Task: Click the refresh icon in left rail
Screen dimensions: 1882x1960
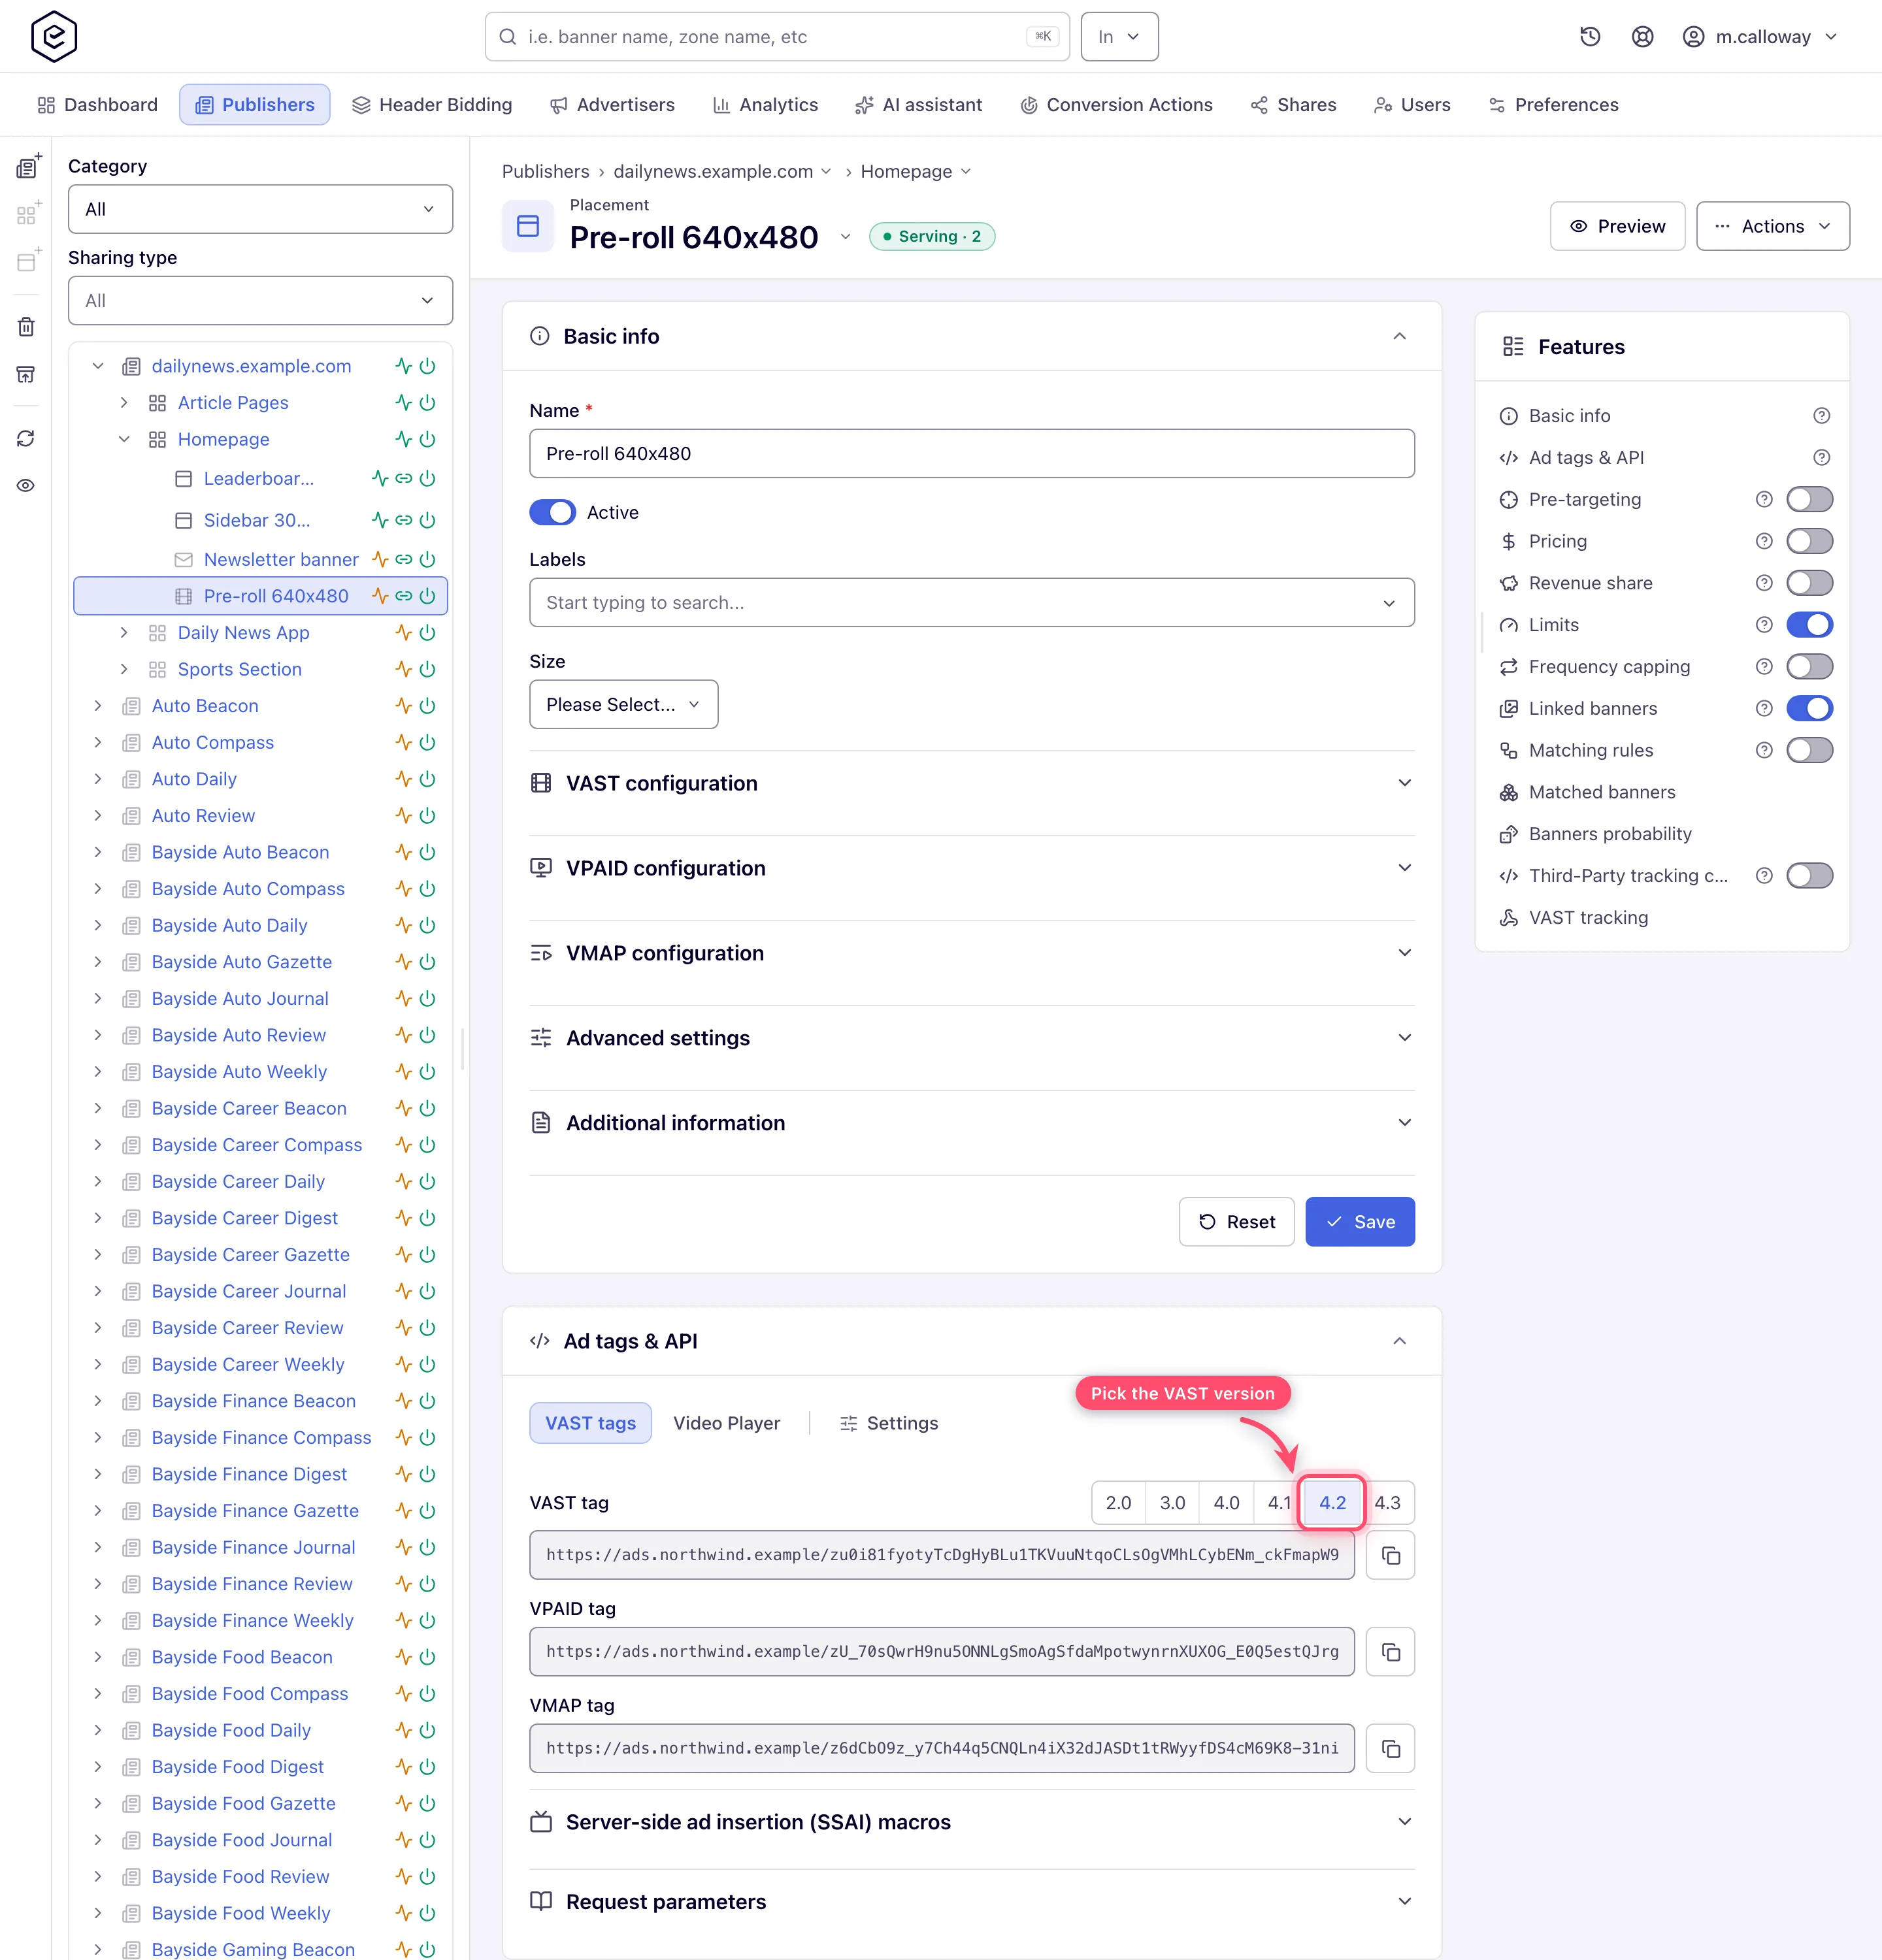Action: tap(26, 439)
